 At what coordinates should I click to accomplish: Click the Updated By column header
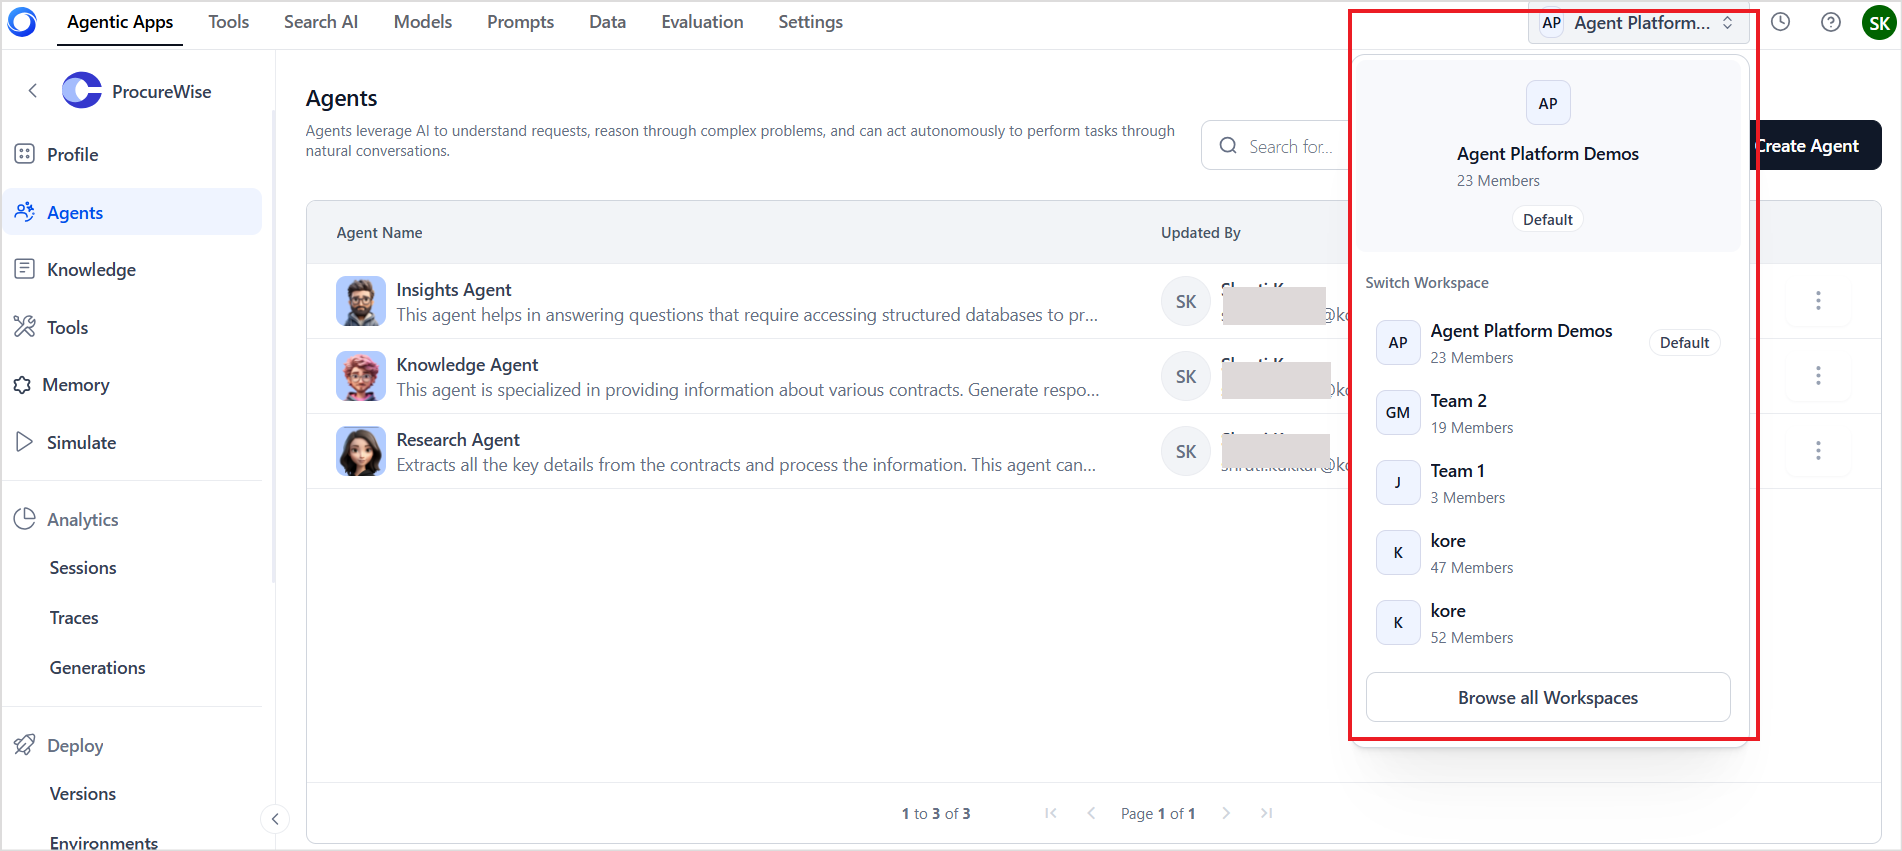[x=1201, y=233]
